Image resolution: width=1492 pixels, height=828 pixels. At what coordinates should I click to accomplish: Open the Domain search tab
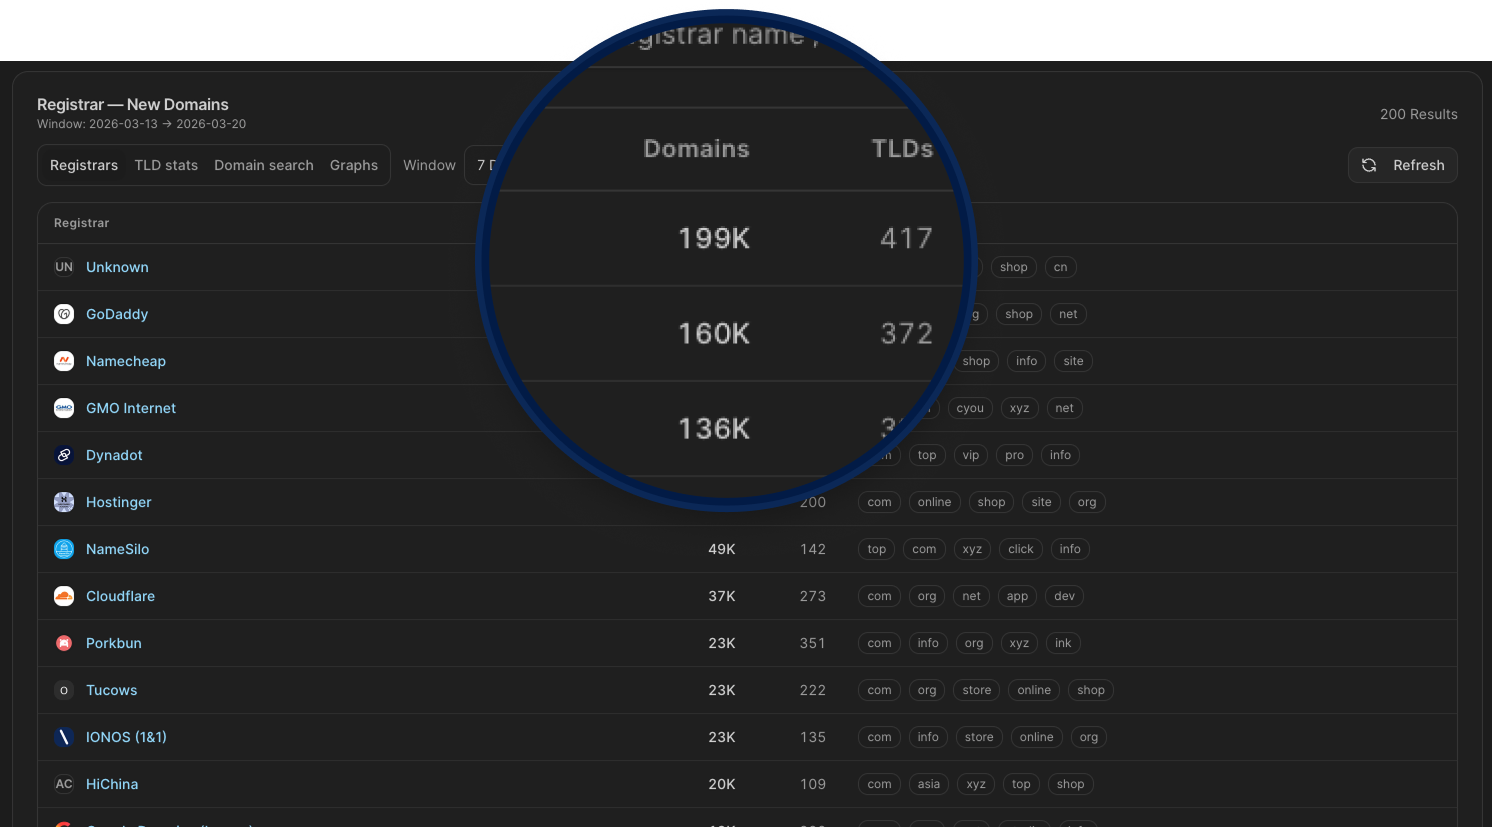[x=263, y=165]
